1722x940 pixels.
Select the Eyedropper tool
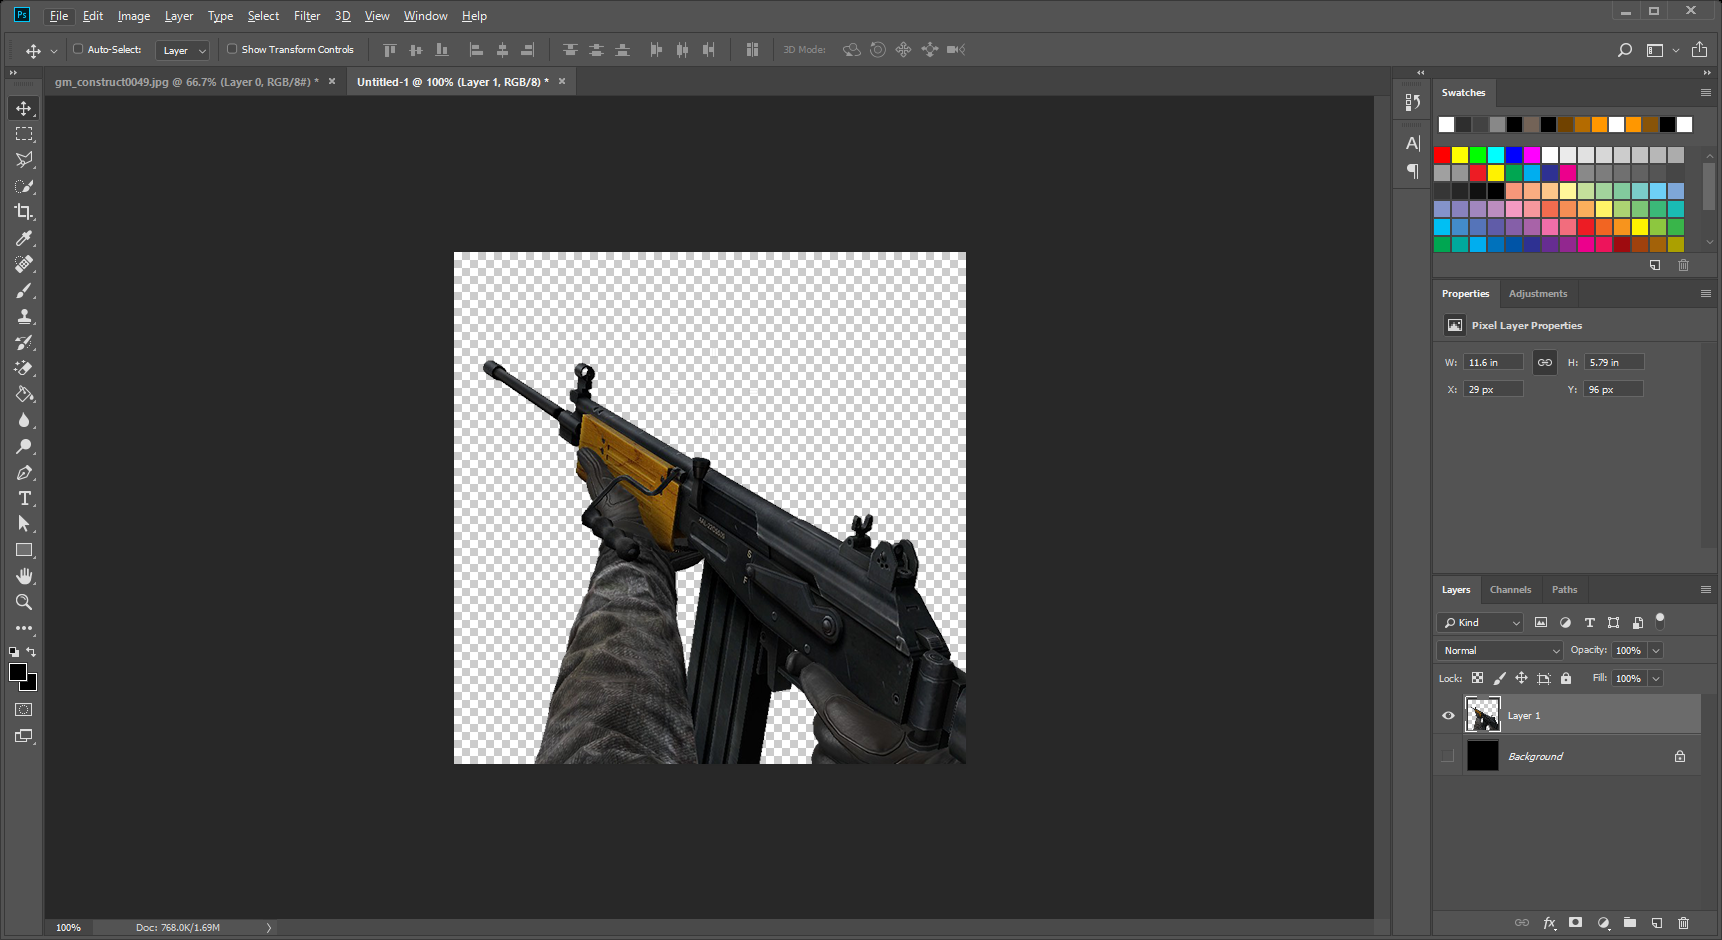[24, 238]
